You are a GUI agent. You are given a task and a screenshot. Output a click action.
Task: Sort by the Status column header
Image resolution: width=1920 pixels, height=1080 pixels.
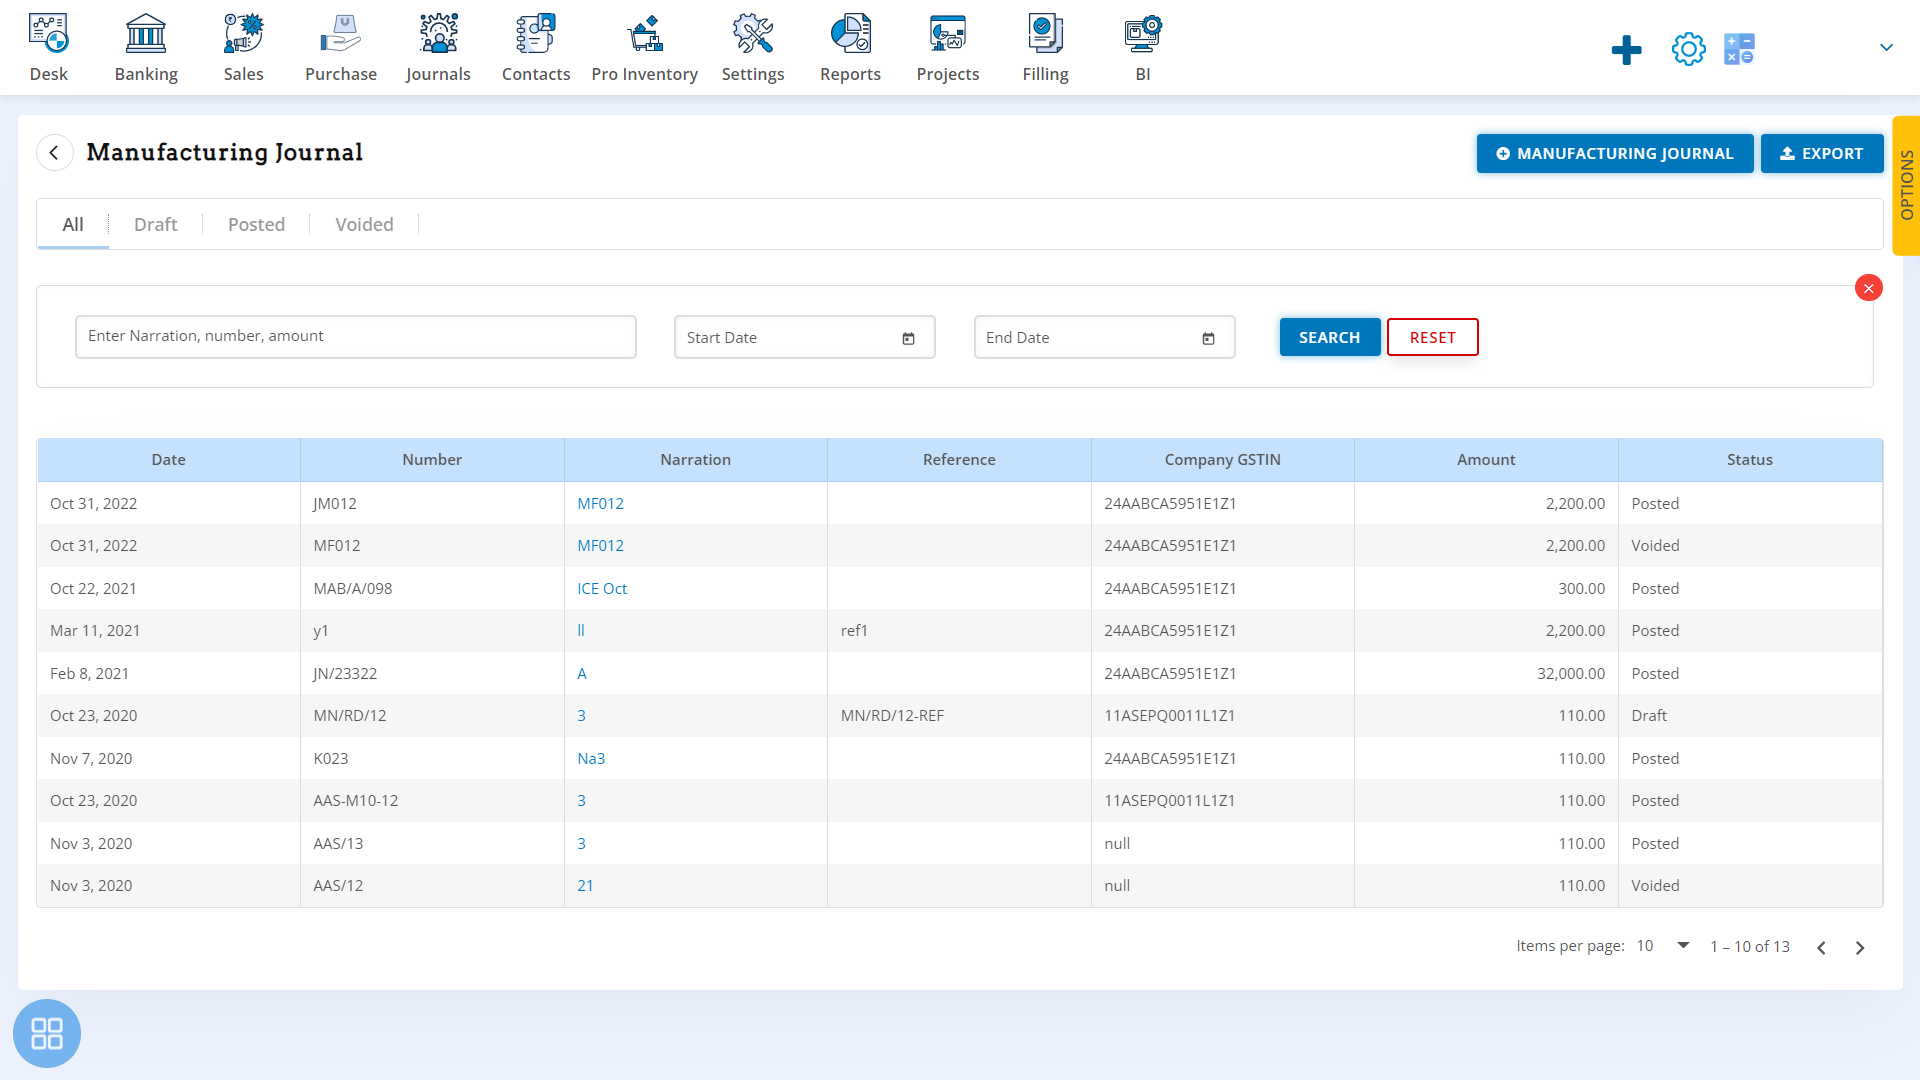point(1750,459)
